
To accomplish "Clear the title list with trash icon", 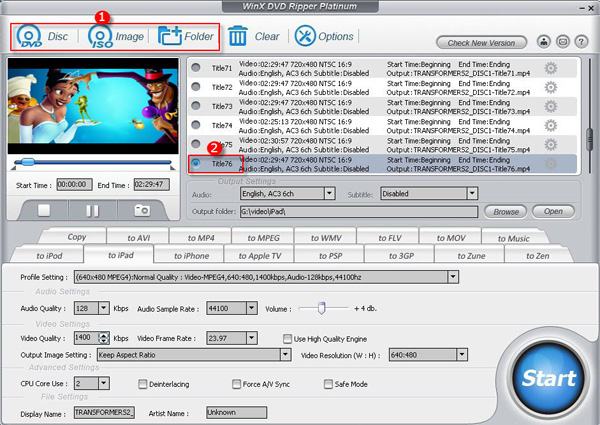I will pos(238,36).
